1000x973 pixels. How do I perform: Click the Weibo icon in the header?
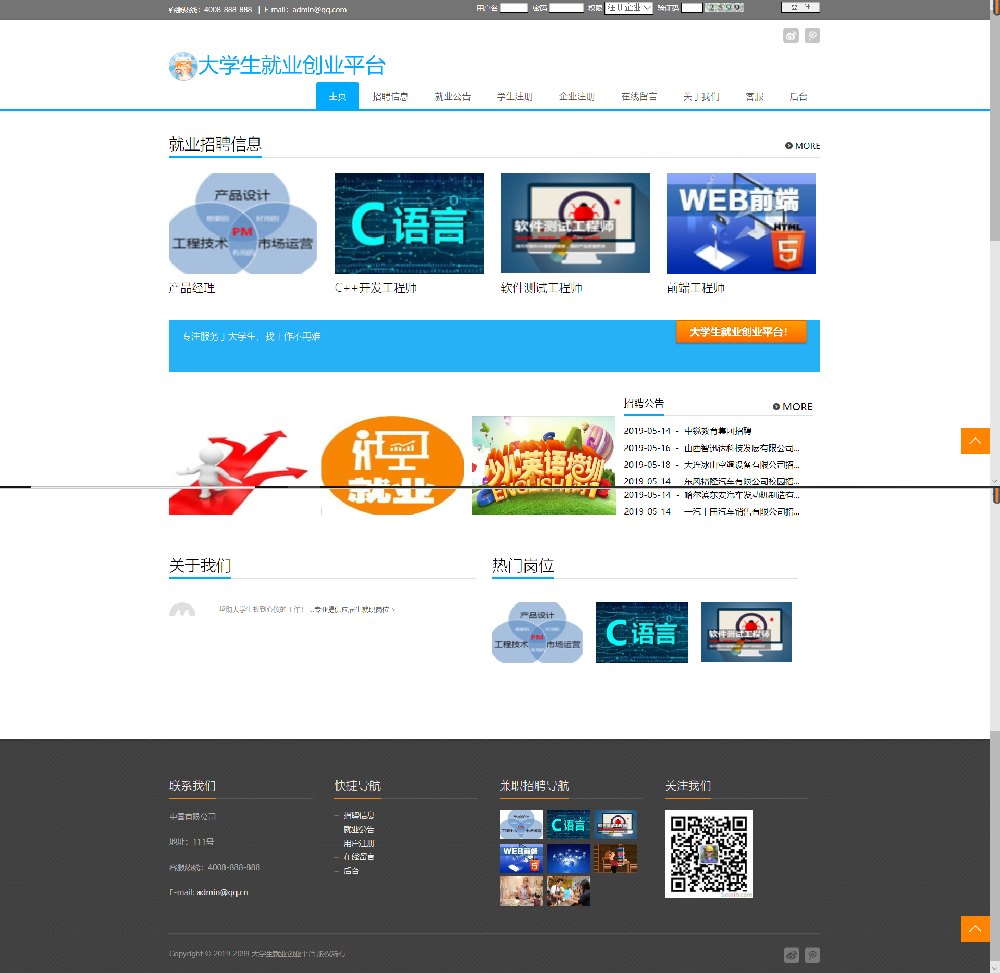pos(791,36)
